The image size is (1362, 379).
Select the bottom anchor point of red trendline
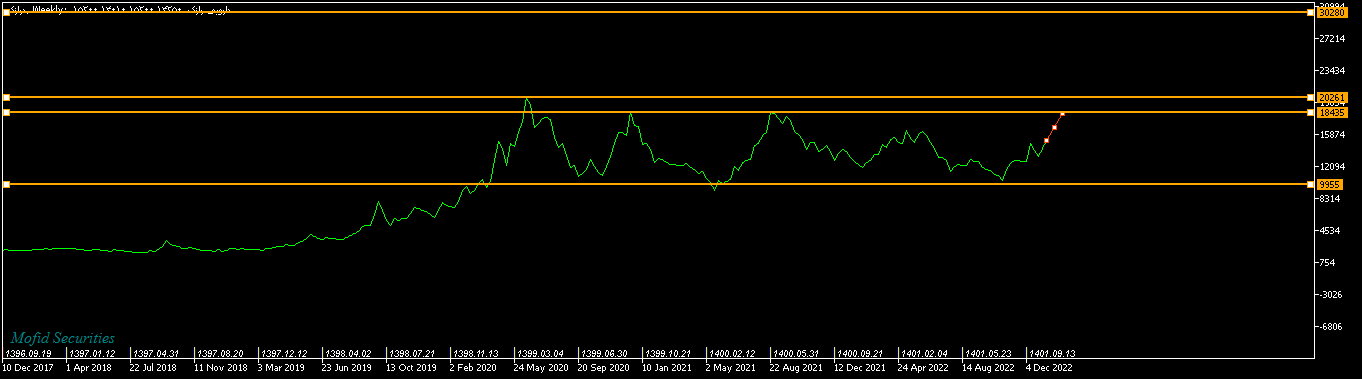pos(1046,141)
